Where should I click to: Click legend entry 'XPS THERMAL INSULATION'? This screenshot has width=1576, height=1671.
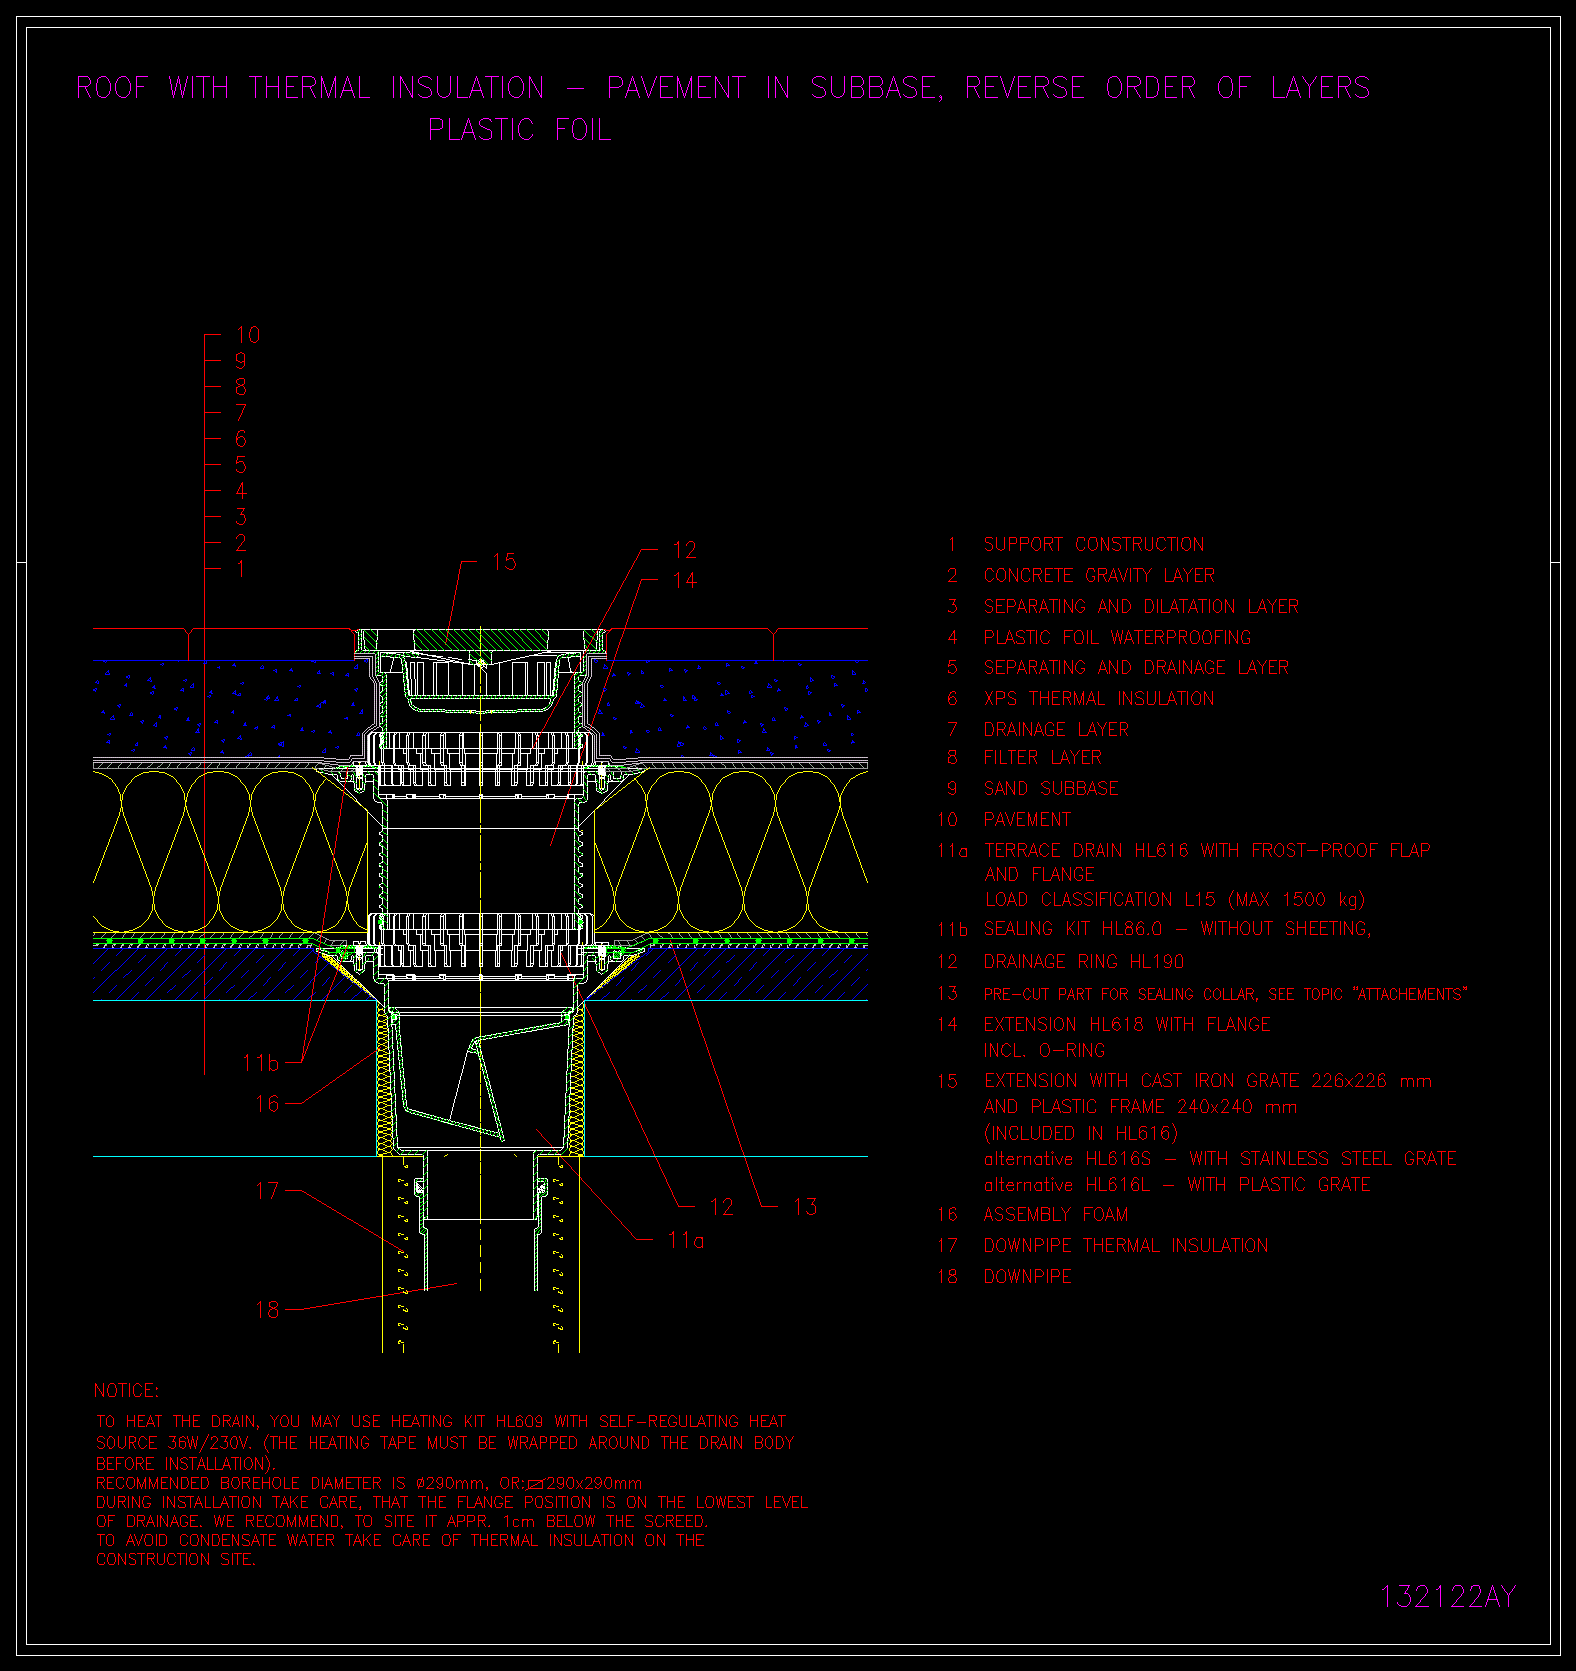1099,699
